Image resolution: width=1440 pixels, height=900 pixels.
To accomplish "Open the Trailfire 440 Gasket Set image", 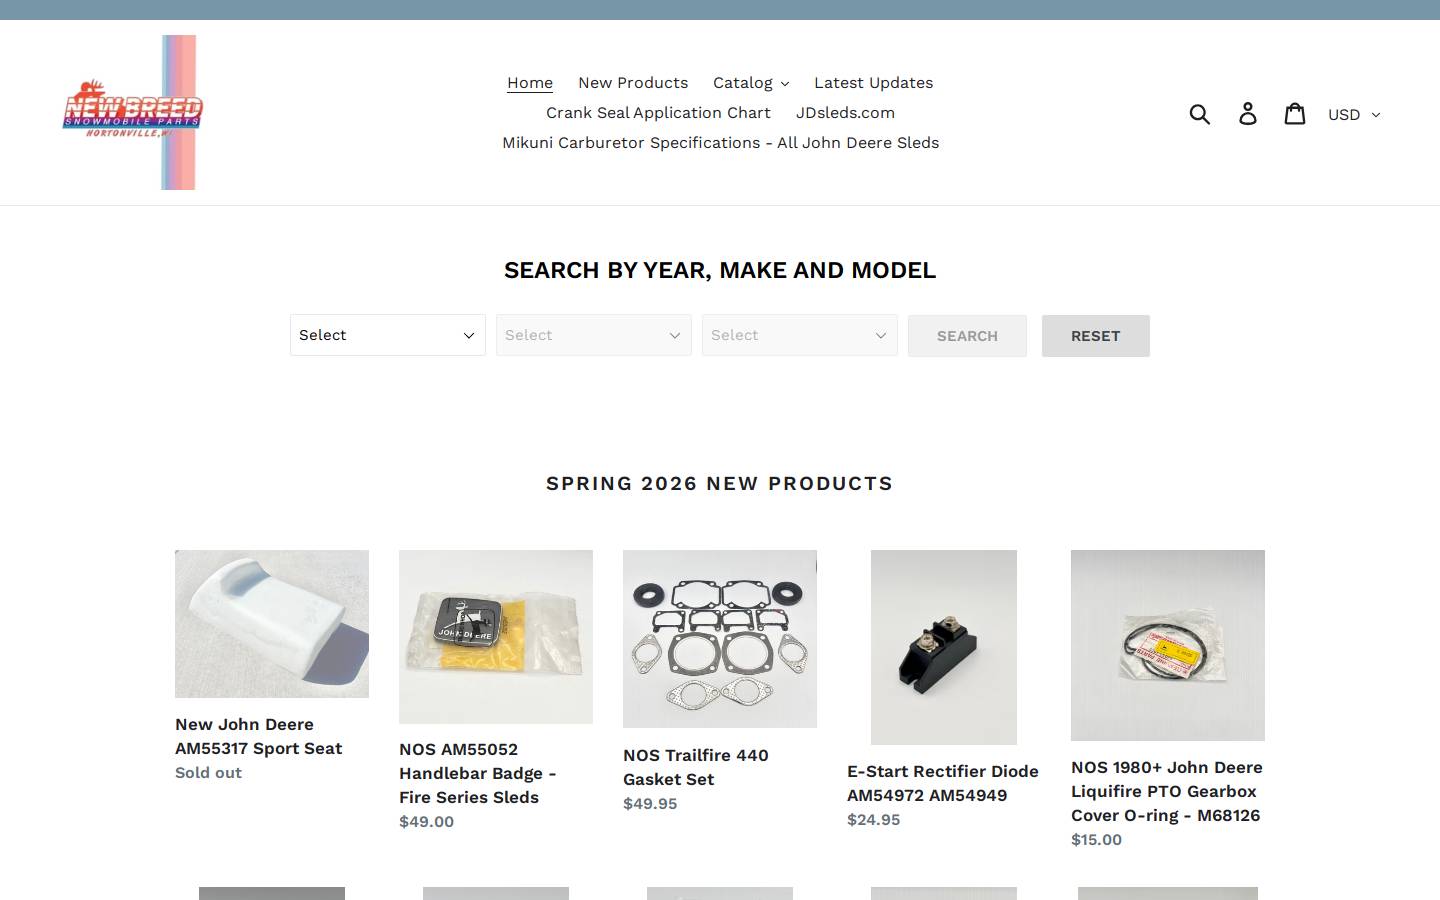I will [x=720, y=639].
